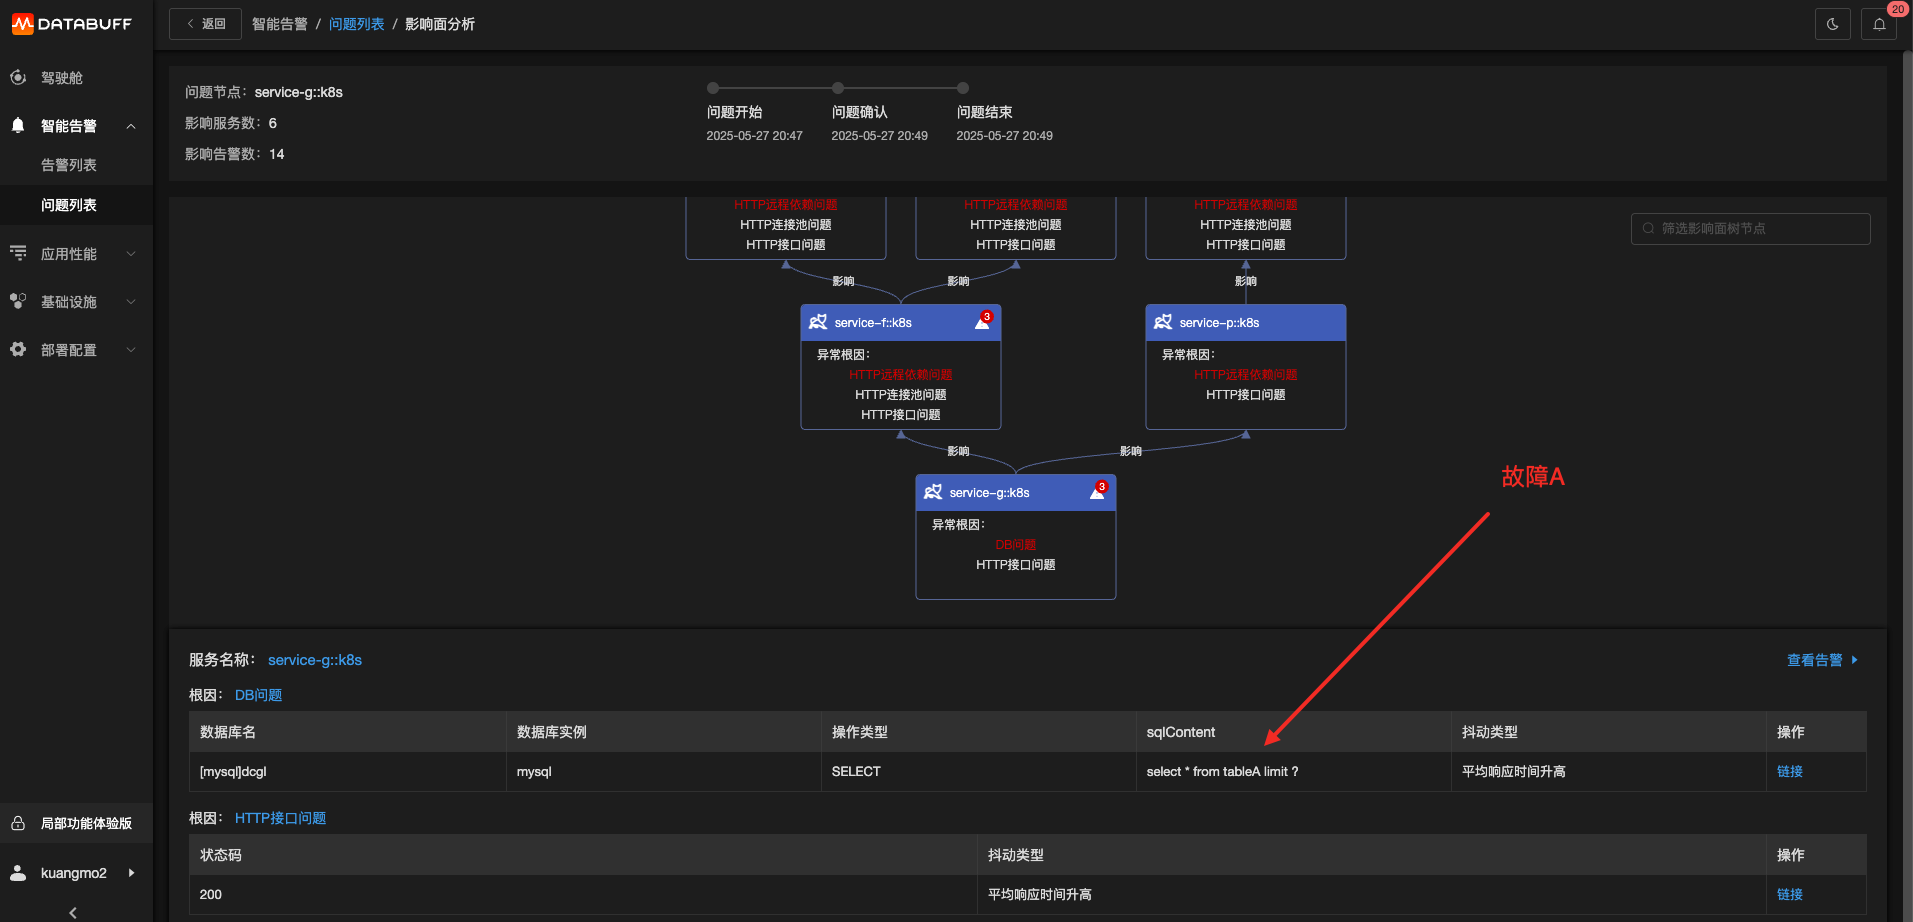
Task: Open the service-g::k8s service name link
Action: click(315, 660)
